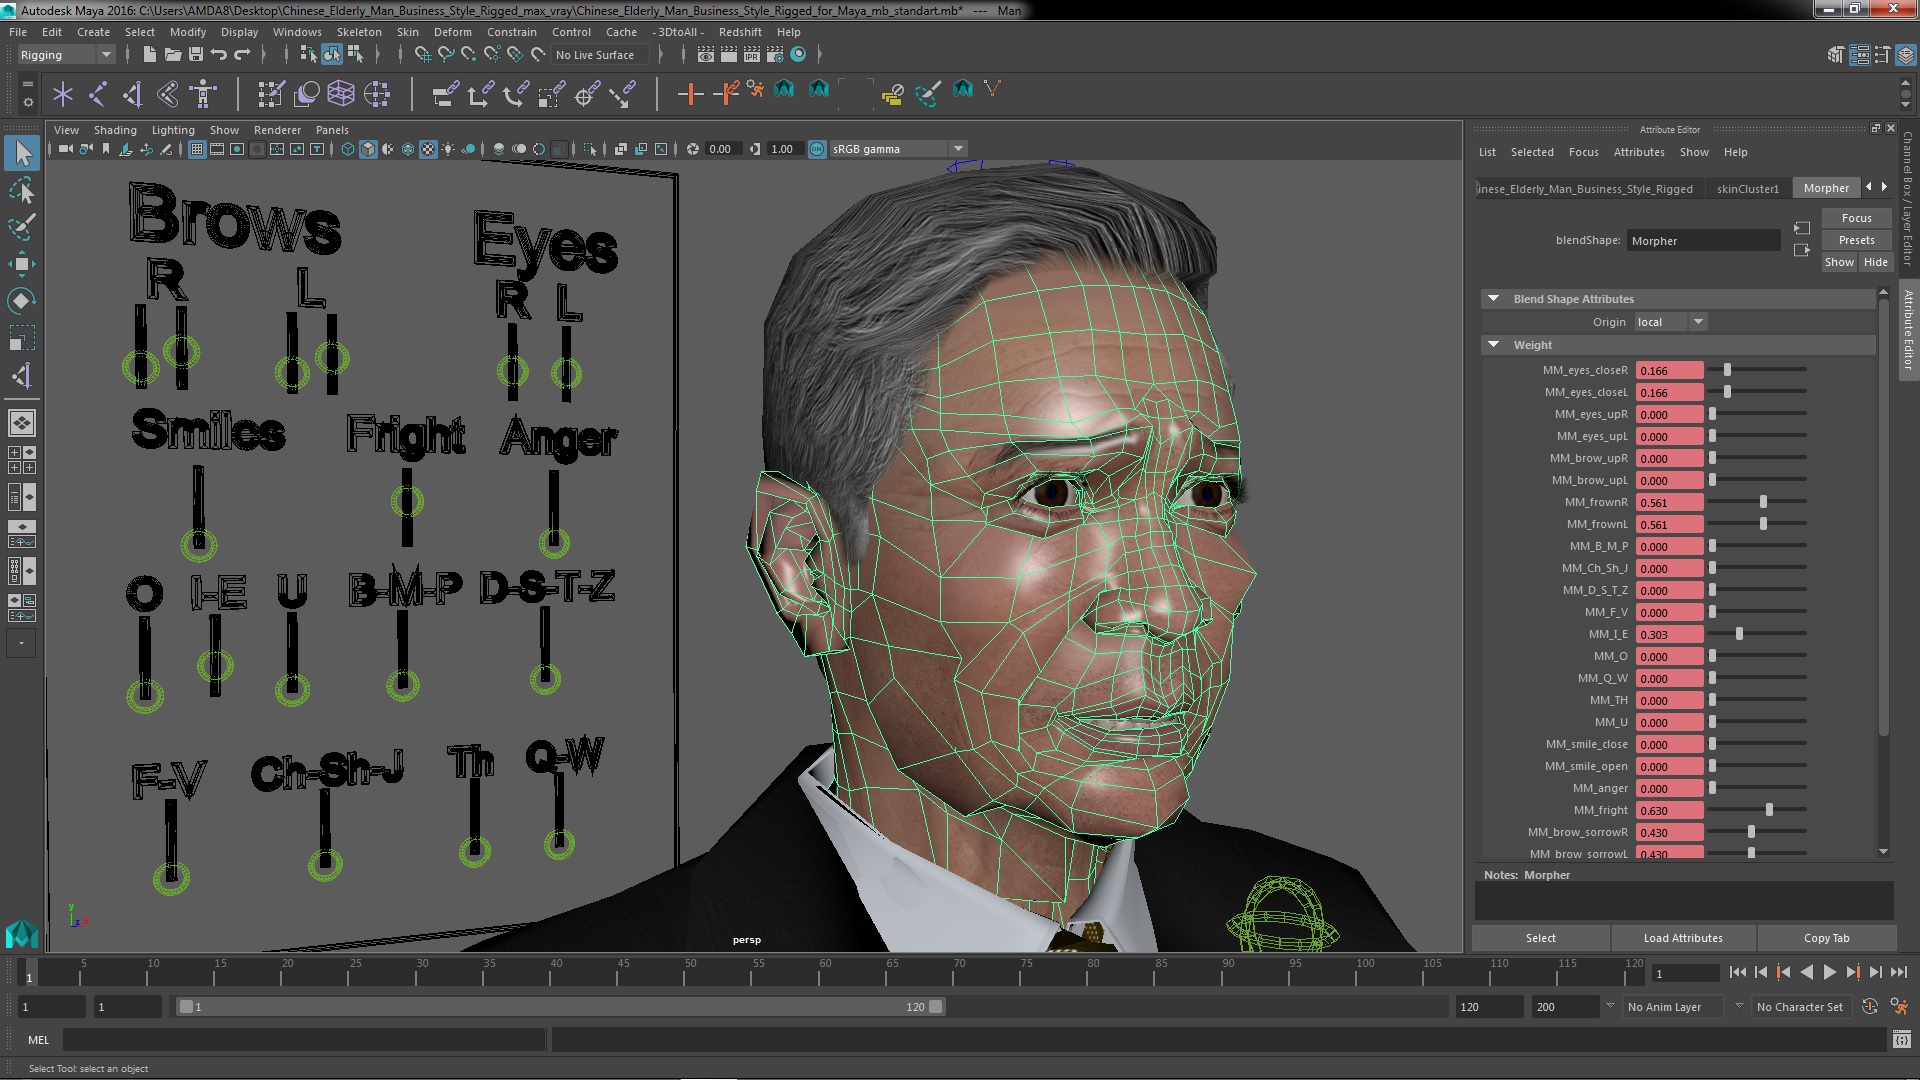Choose the Paint selection tool
The image size is (1920, 1080).
tap(22, 227)
